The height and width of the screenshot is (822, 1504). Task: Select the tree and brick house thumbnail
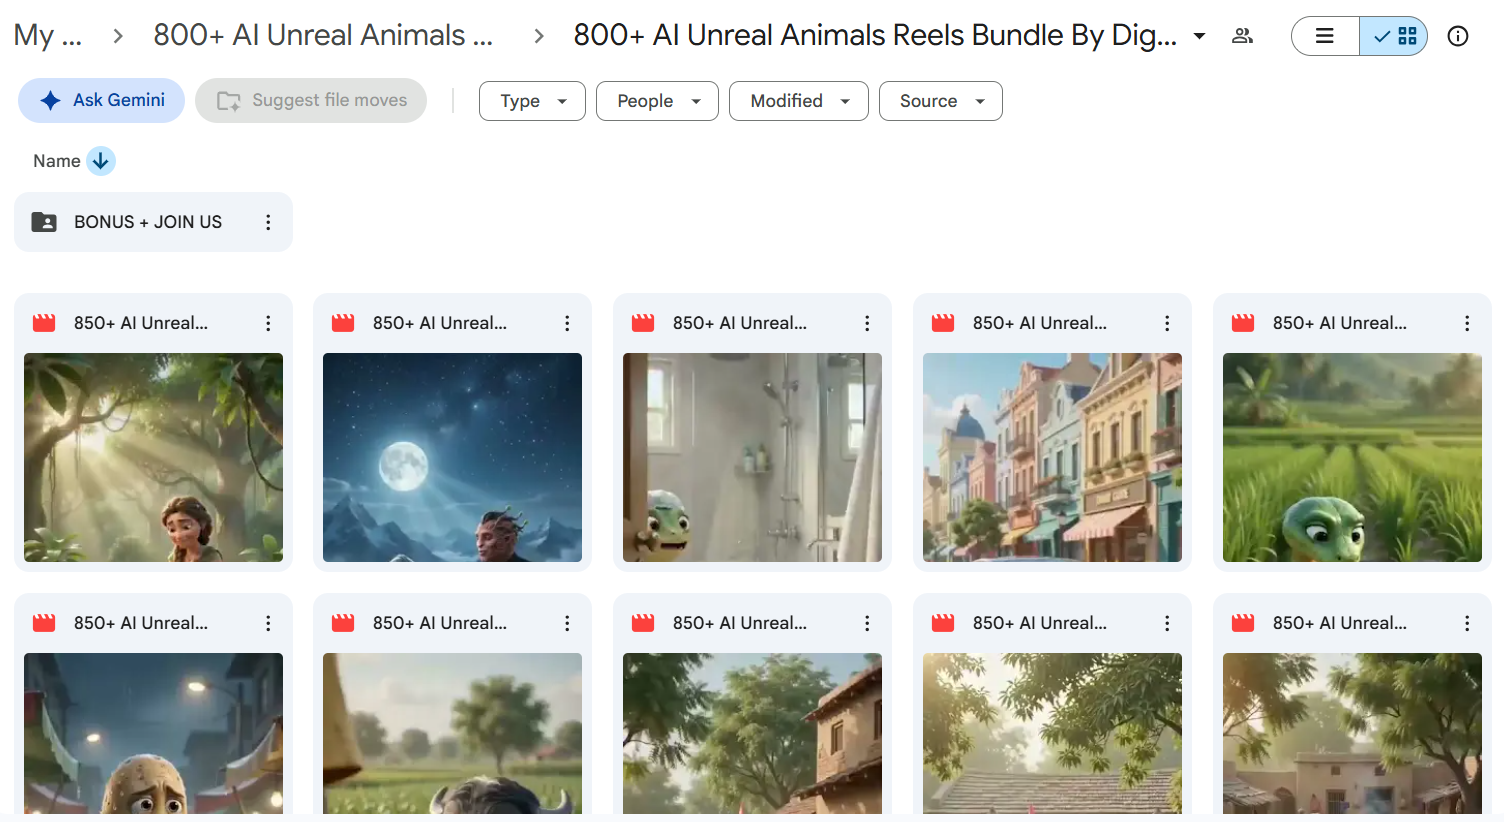pyautogui.click(x=752, y=733)
